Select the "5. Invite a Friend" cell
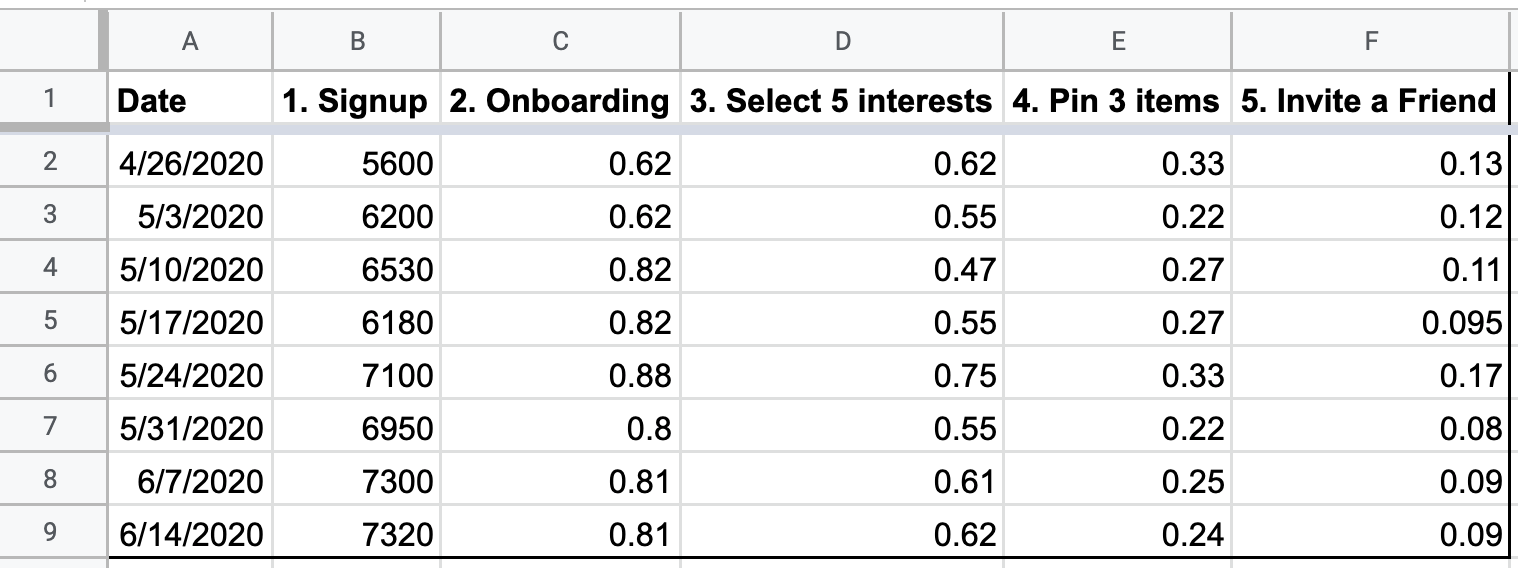 click(x=1370, y=101)
